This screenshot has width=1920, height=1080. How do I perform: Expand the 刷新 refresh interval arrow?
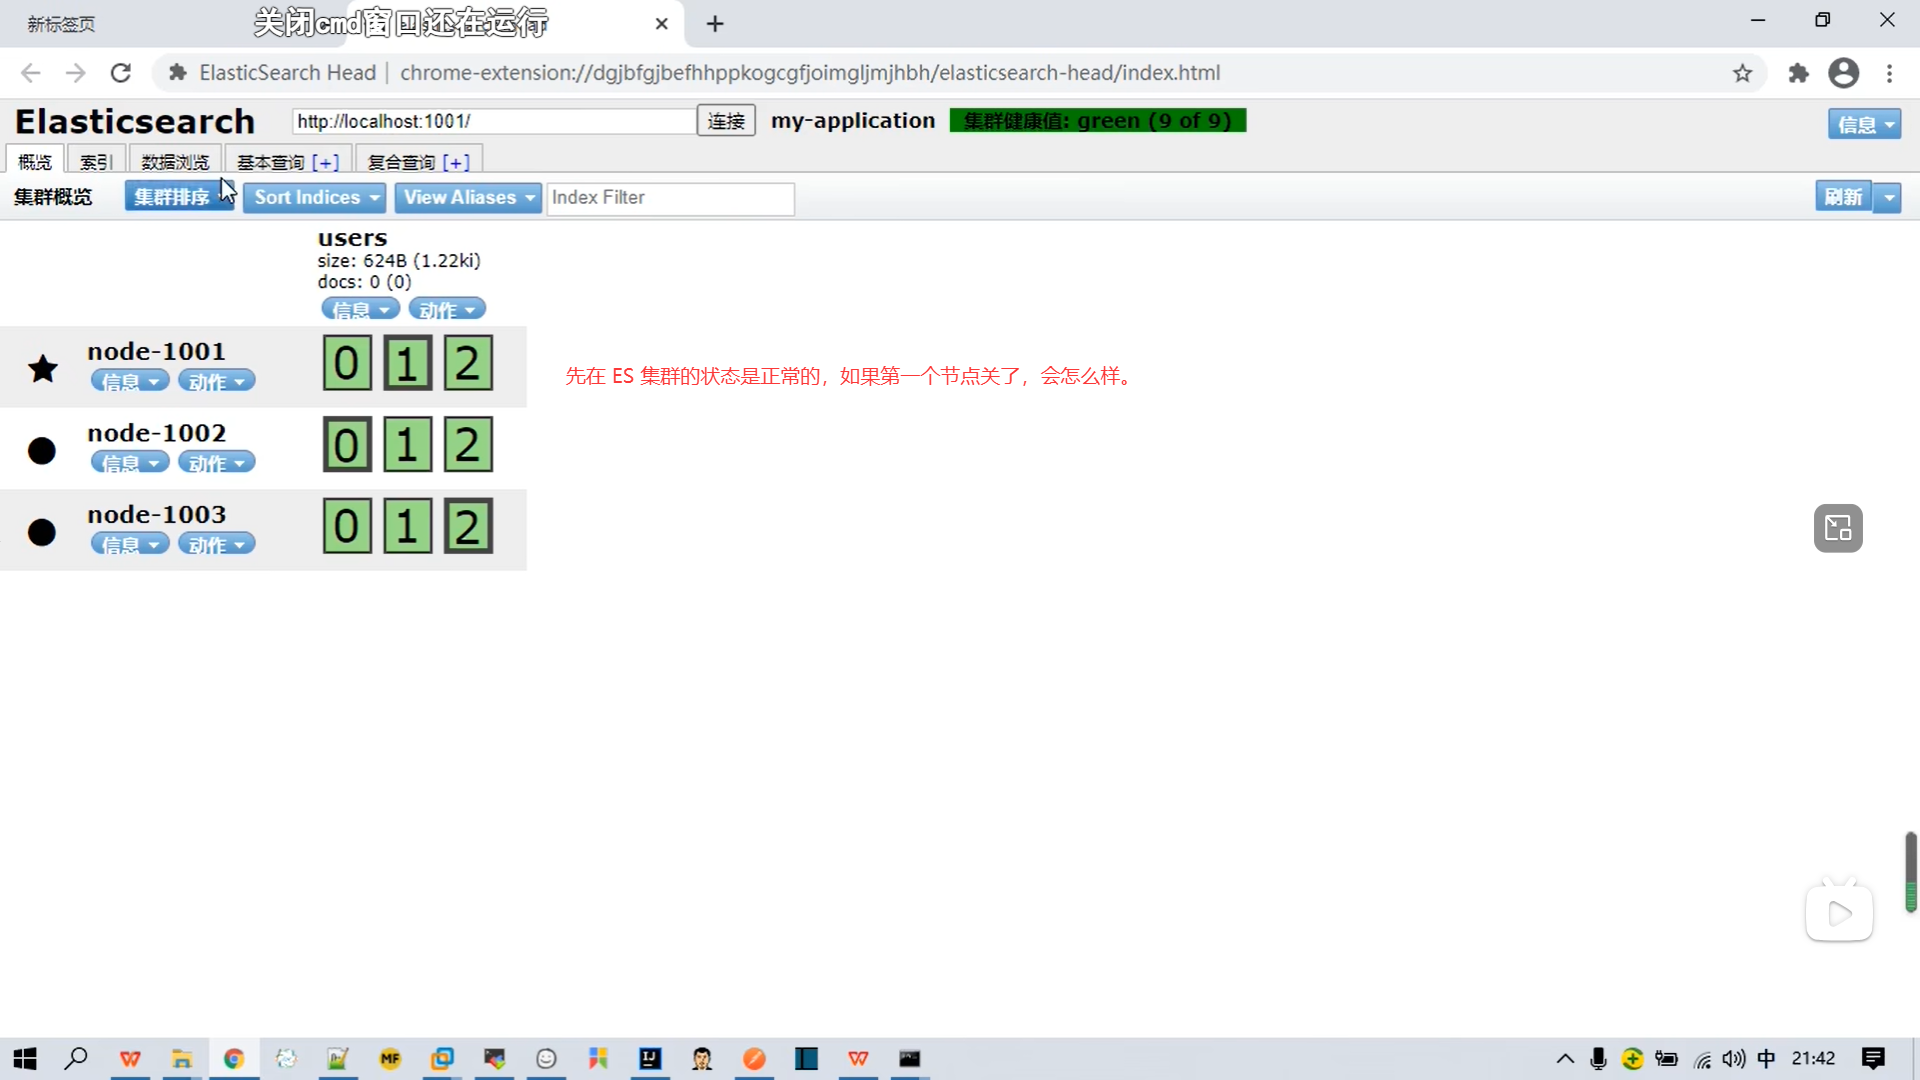1888,197
